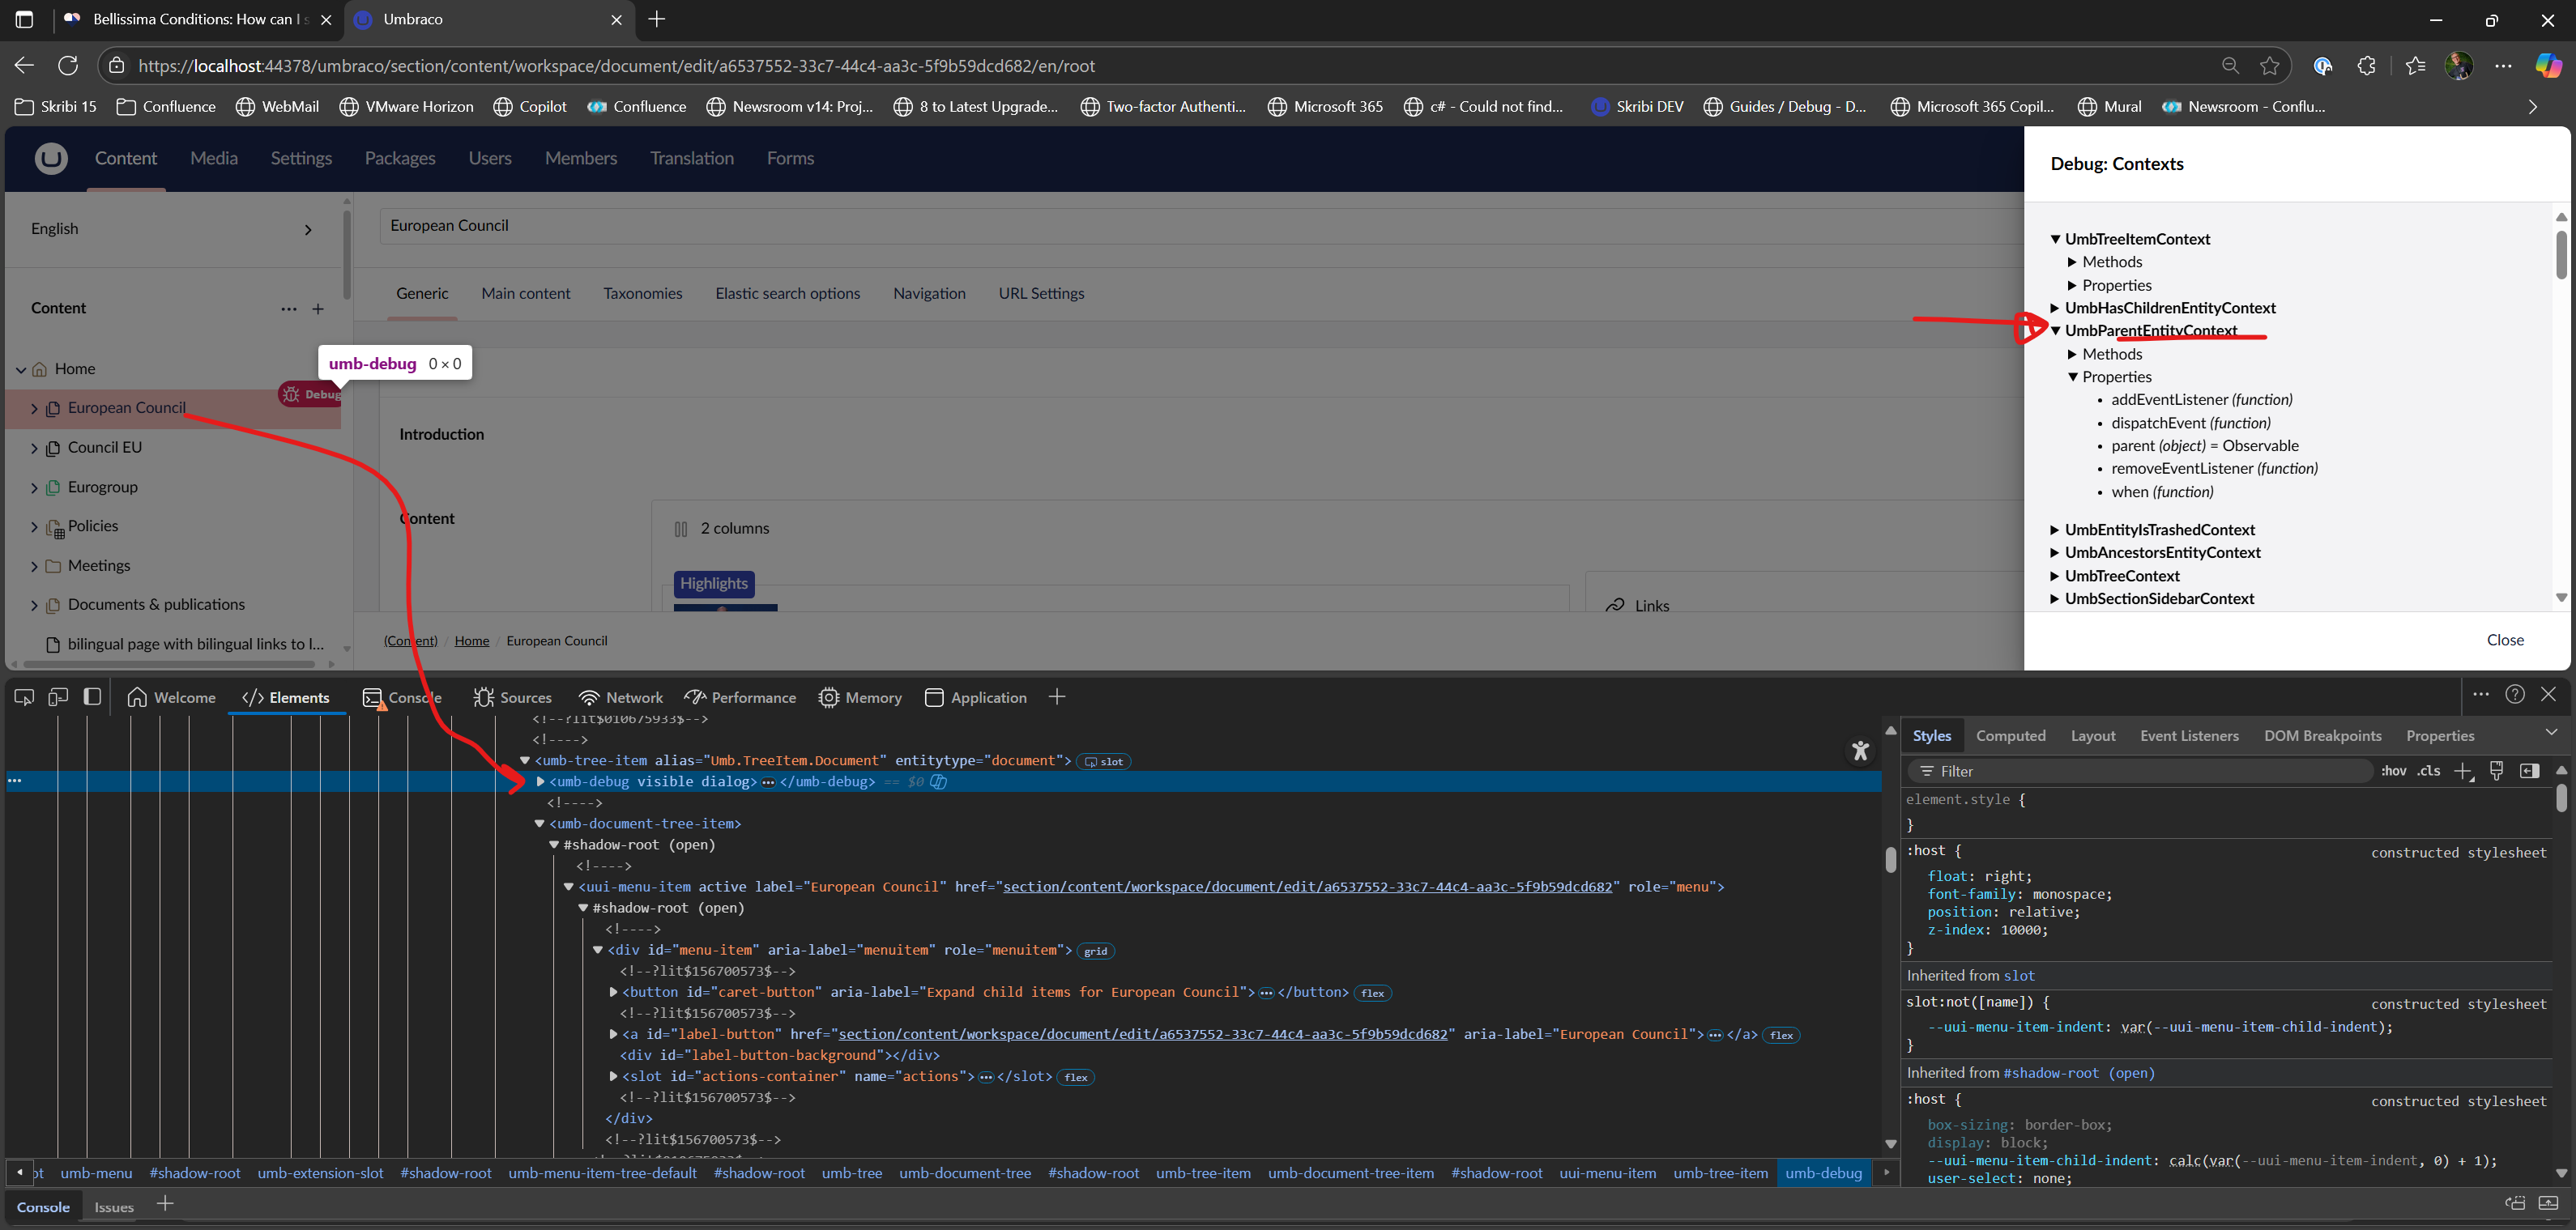The width and height of the screenshot is (2576, 1230).
Task: Open the Issues drawer tab
Action: 114,1207
